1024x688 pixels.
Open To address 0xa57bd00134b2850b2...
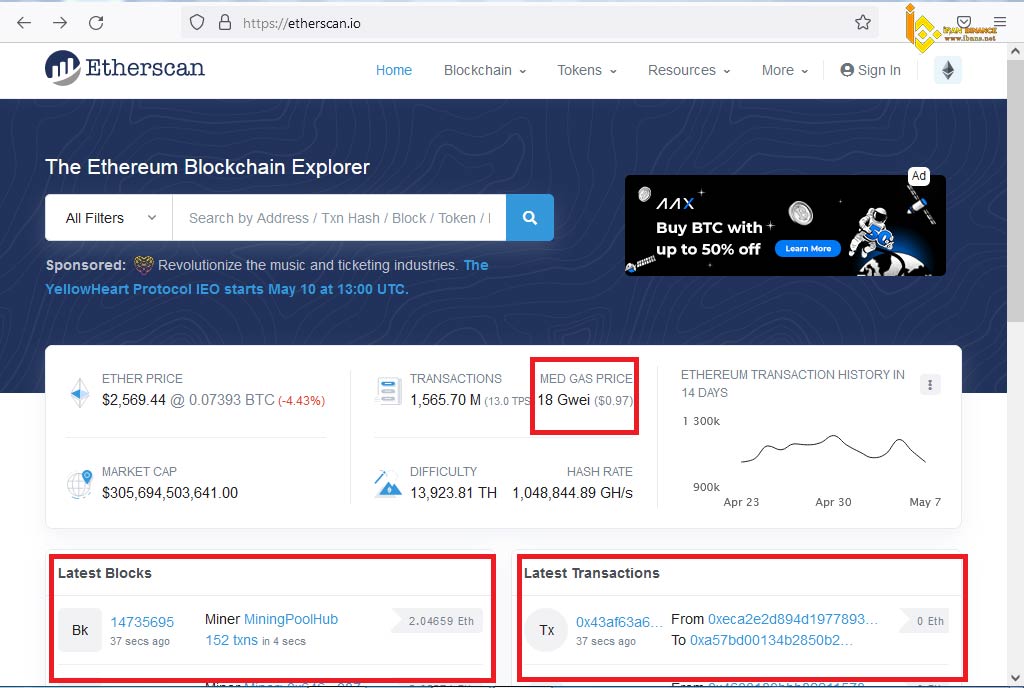[771, 640]
